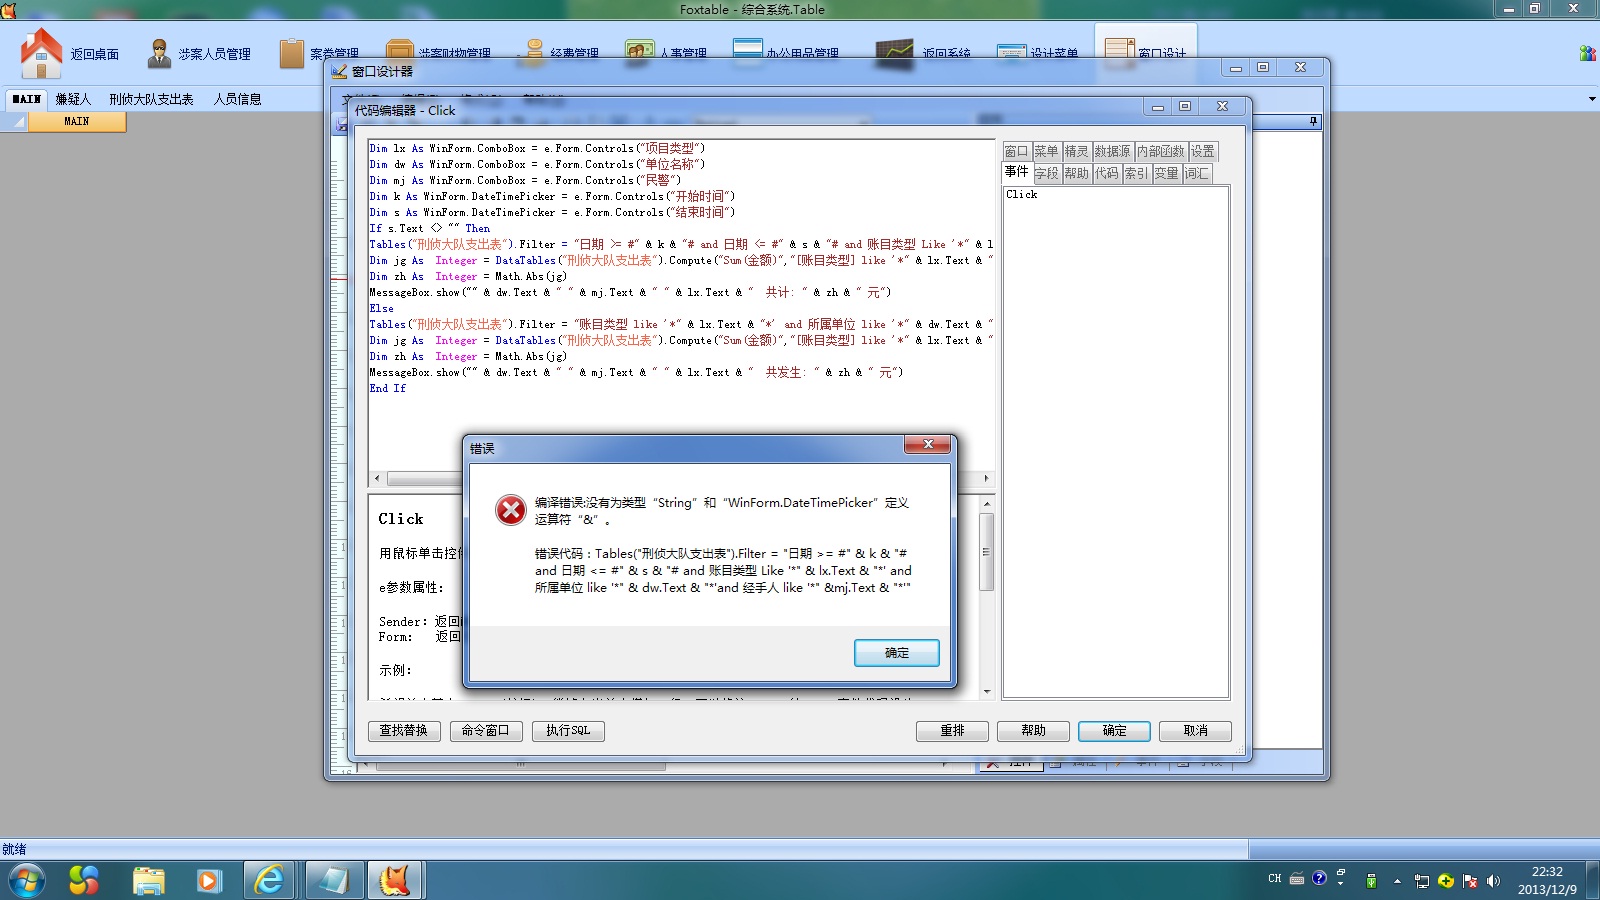The height and width of the screenshot is (900, 1600).
Task: Open the 内部函数 tab
Action: click(1160, 151)
